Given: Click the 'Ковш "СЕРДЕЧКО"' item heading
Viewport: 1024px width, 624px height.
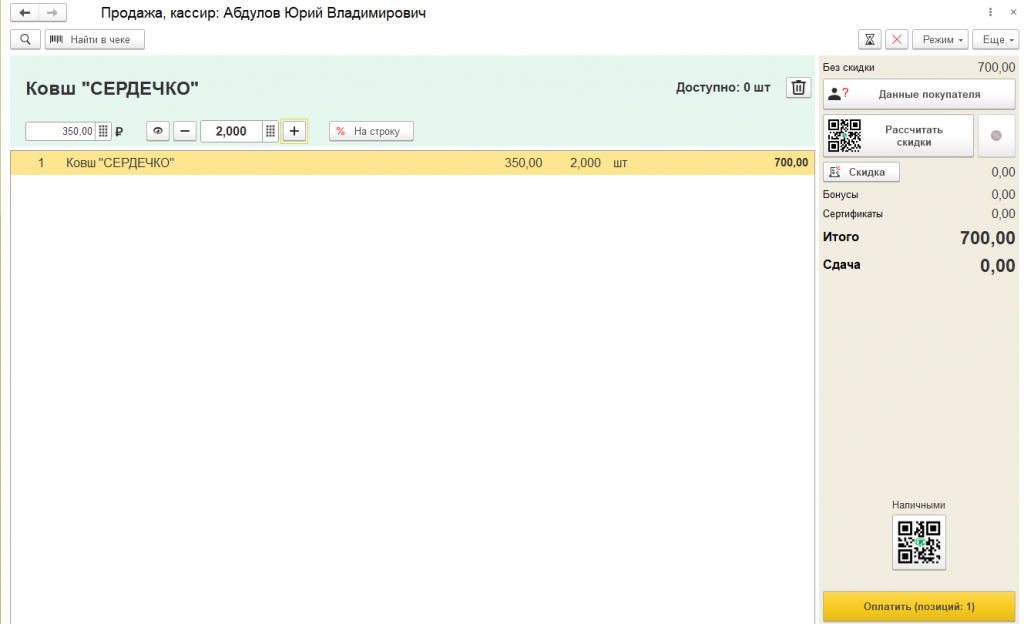Looking at the screenshot, I should pyautogui.click(x=112, y=89).
